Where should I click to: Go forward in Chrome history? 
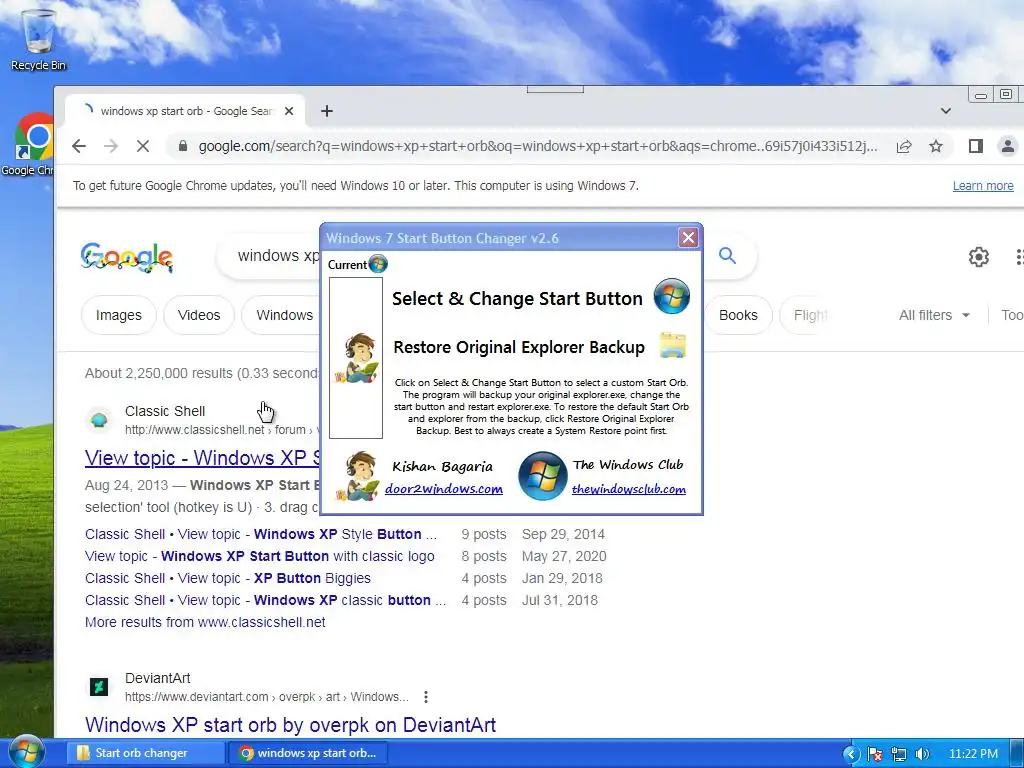[x=111, y=146]
